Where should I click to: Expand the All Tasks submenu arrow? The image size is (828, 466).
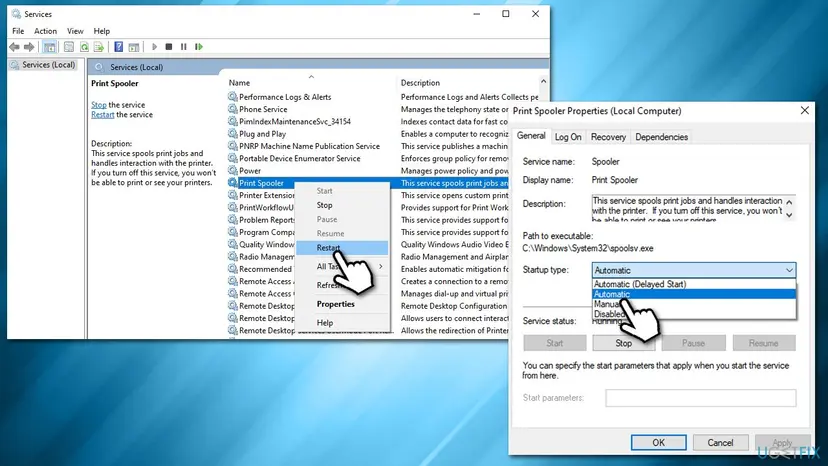coord(380,266)
